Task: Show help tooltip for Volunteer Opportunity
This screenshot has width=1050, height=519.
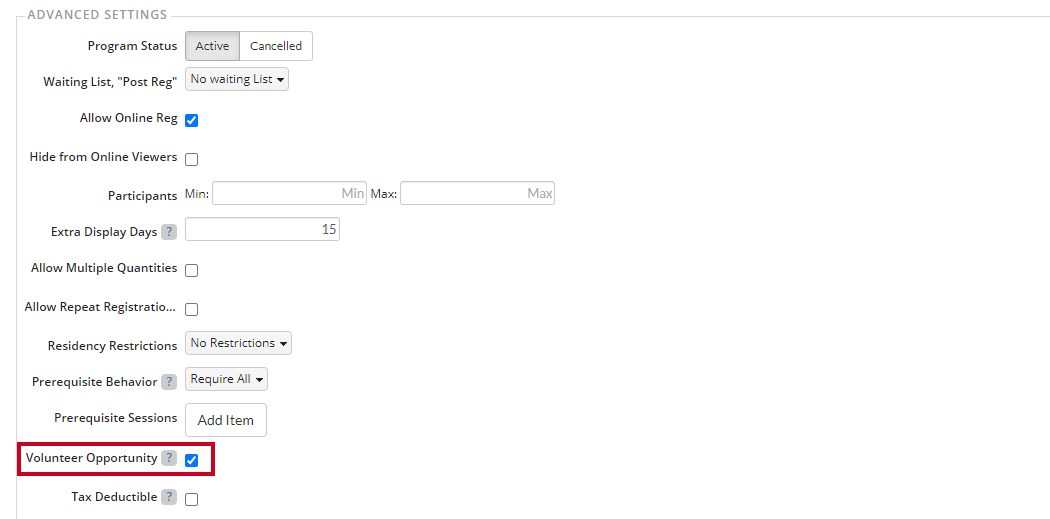Action: click(x=169, y=459)
